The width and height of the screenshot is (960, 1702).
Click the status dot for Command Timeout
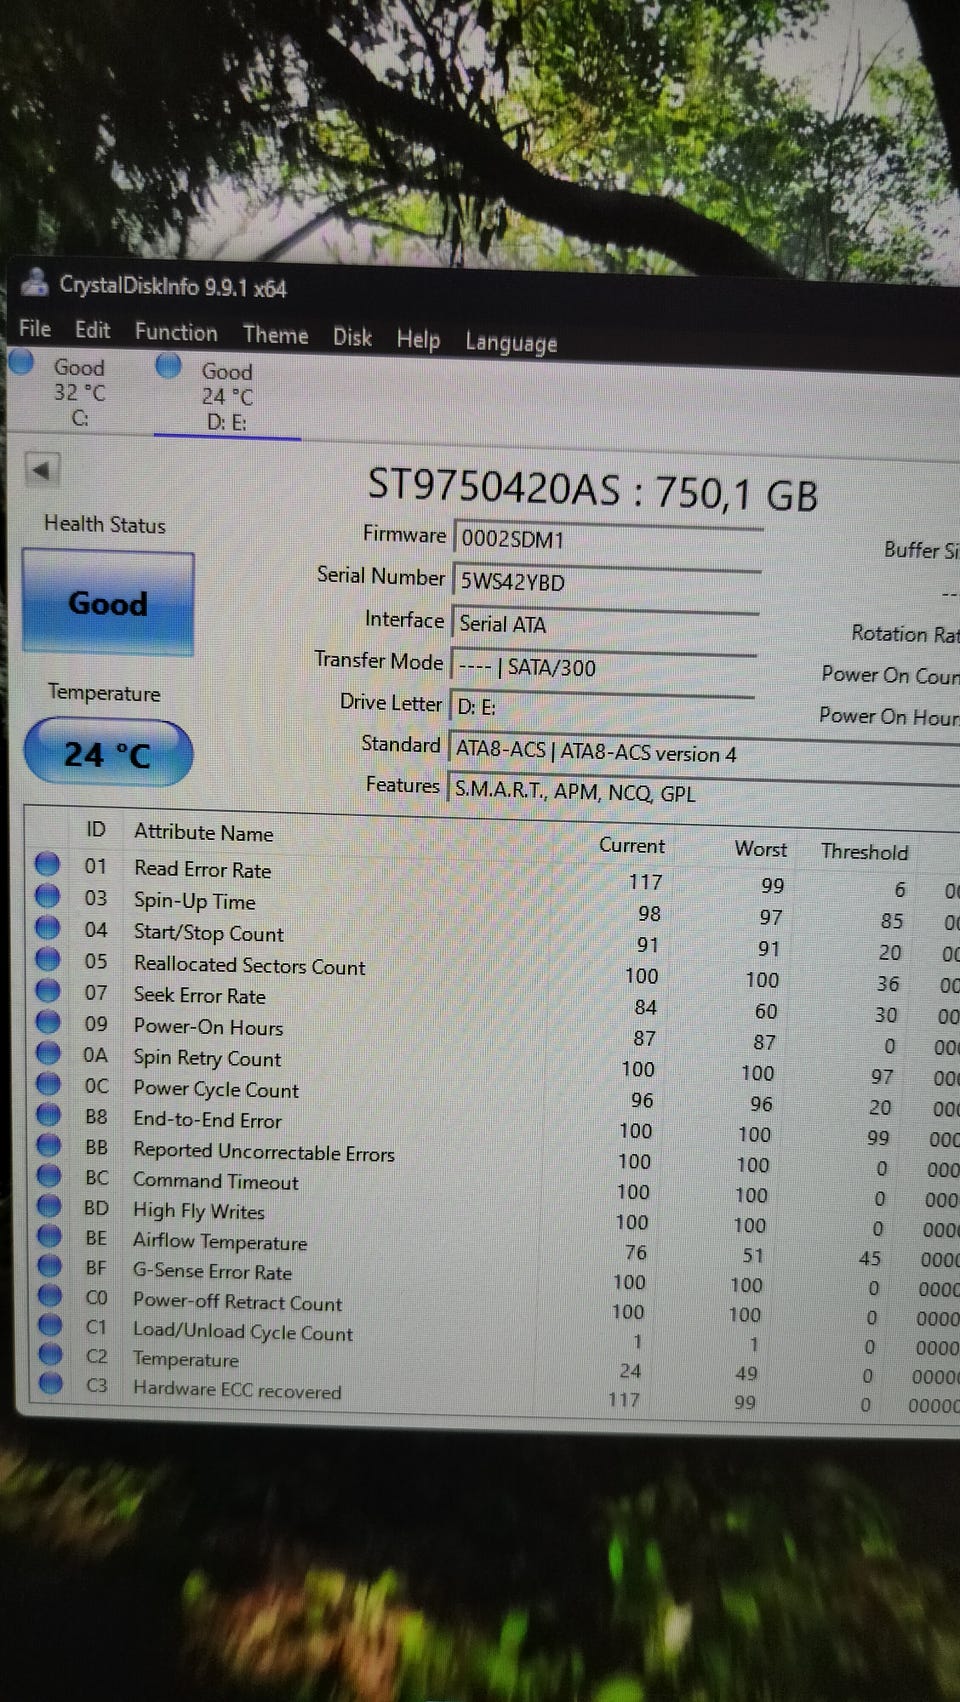point(49,1175)
